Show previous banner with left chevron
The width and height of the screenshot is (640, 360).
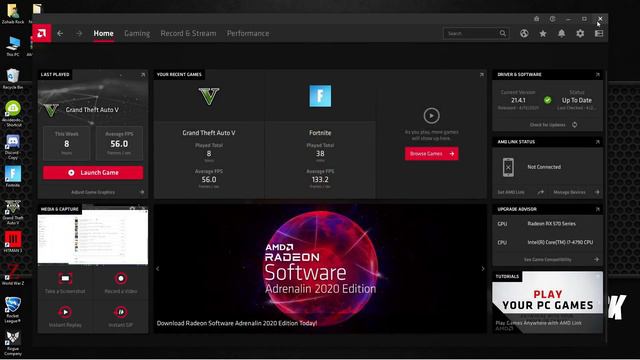pos(158,269)
